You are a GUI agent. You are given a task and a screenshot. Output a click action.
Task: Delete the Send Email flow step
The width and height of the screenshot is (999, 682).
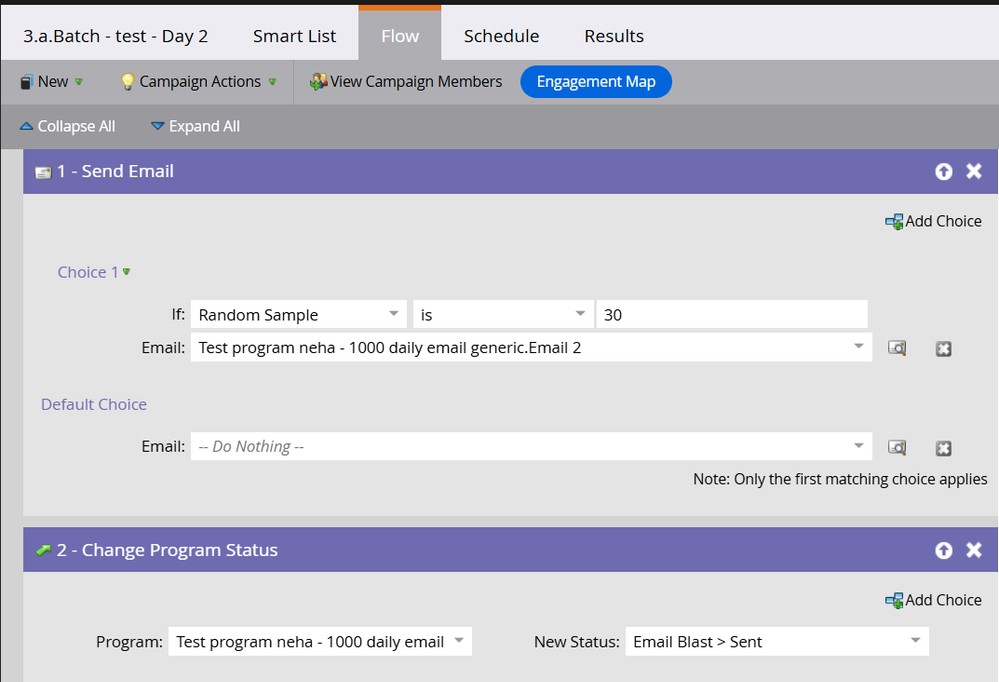click(x=974, y=172)
